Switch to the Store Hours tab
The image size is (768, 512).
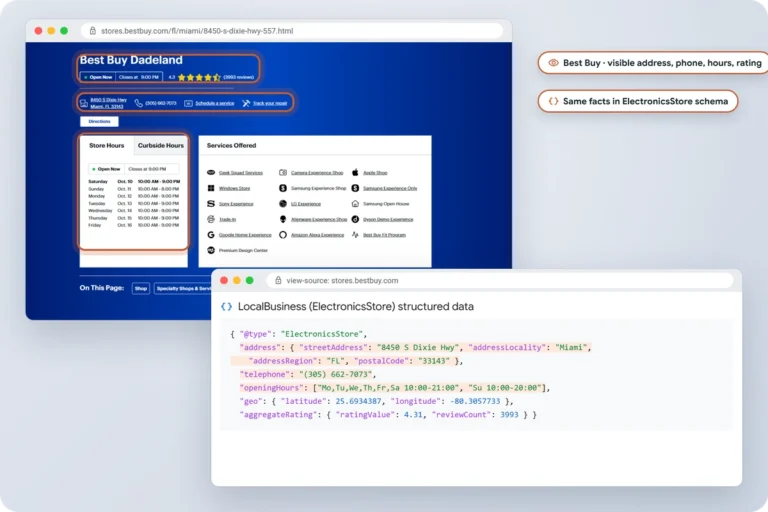[x=107, y=146]
